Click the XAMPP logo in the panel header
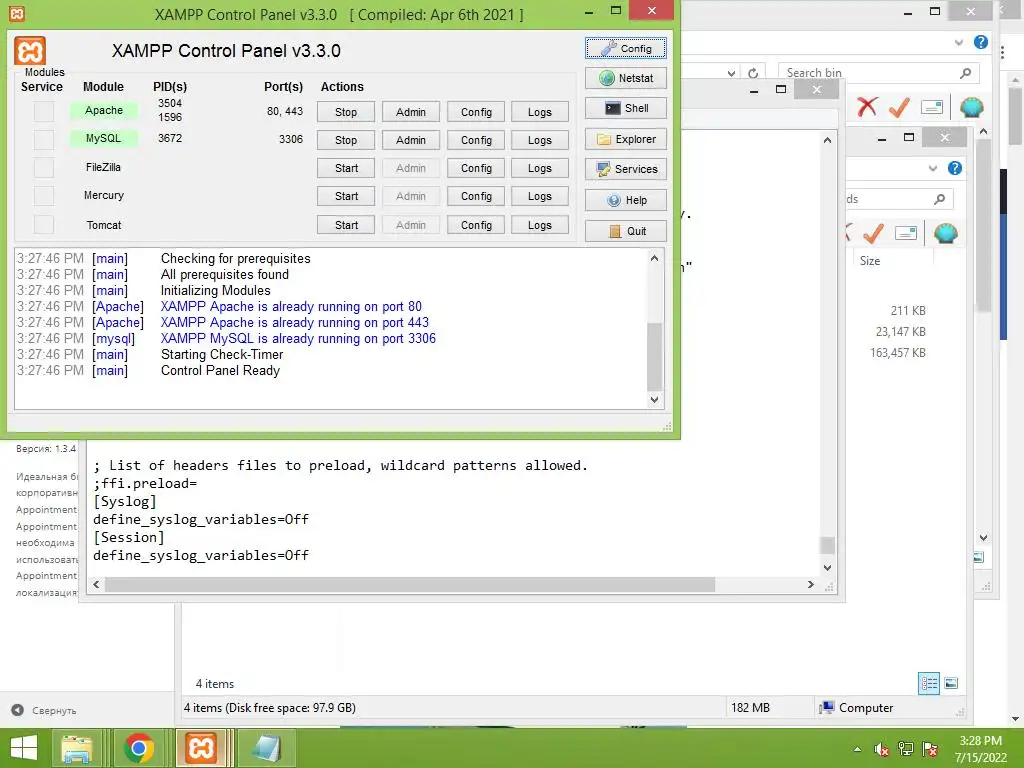Viewport: 1024px width, 768px height. [30, 51]
